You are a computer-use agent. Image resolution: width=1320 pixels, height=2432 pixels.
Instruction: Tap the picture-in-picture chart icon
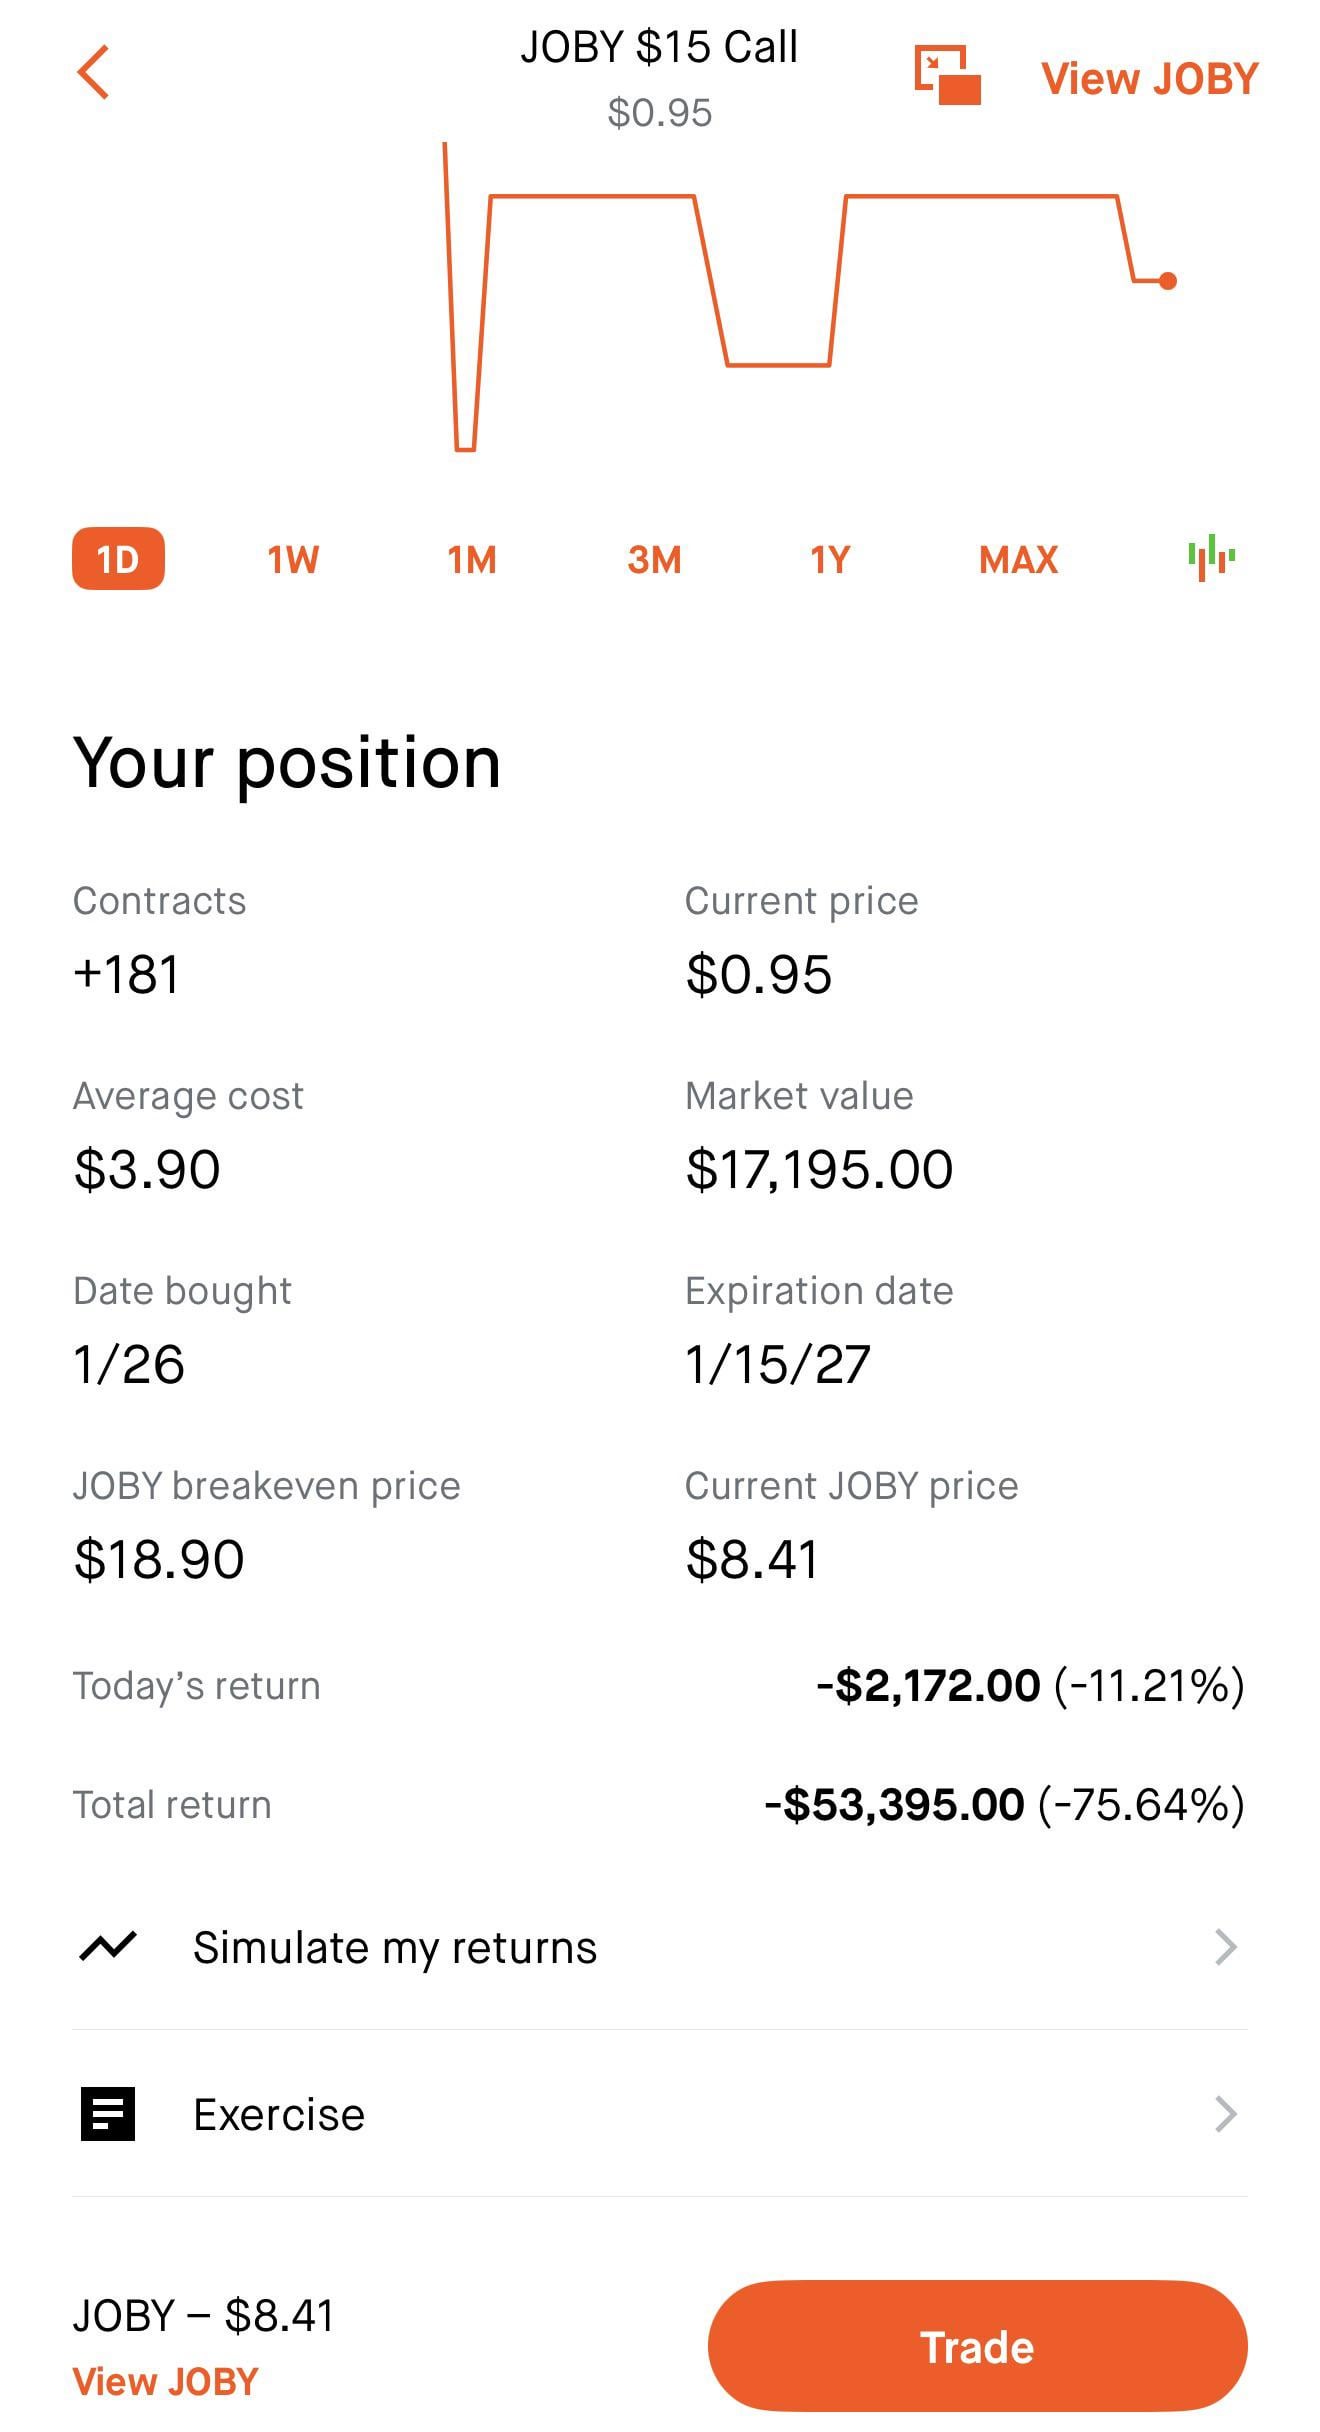tap(947, 75)
